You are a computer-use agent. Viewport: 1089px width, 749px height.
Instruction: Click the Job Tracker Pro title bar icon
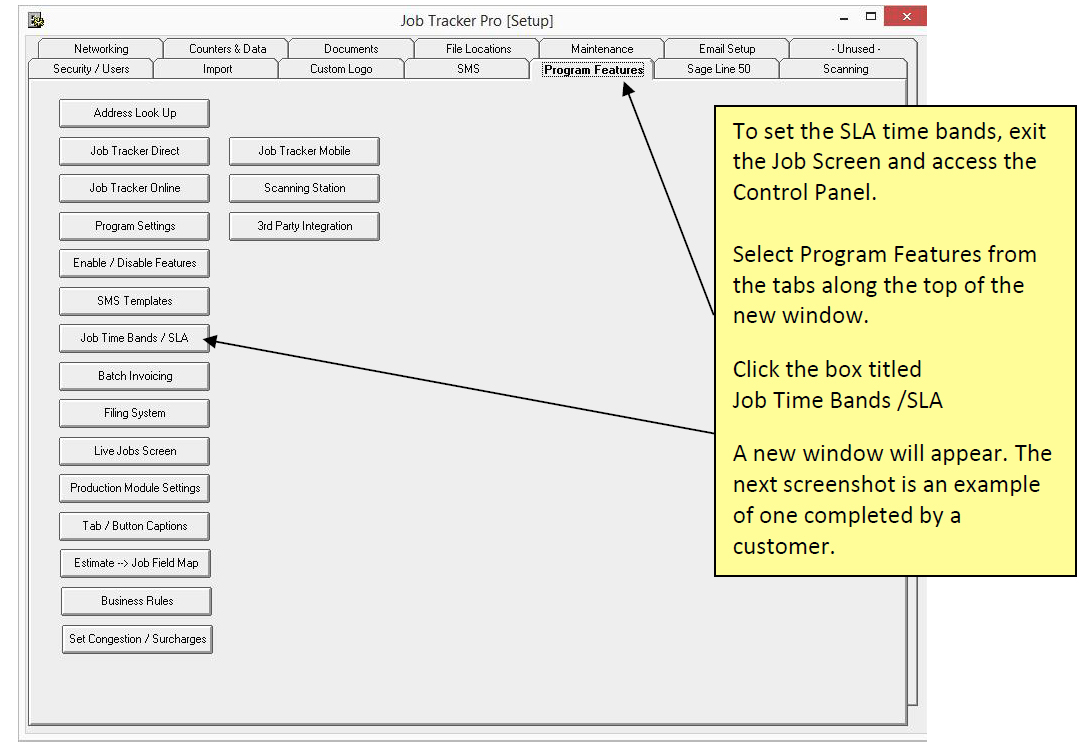pos(36,20)
